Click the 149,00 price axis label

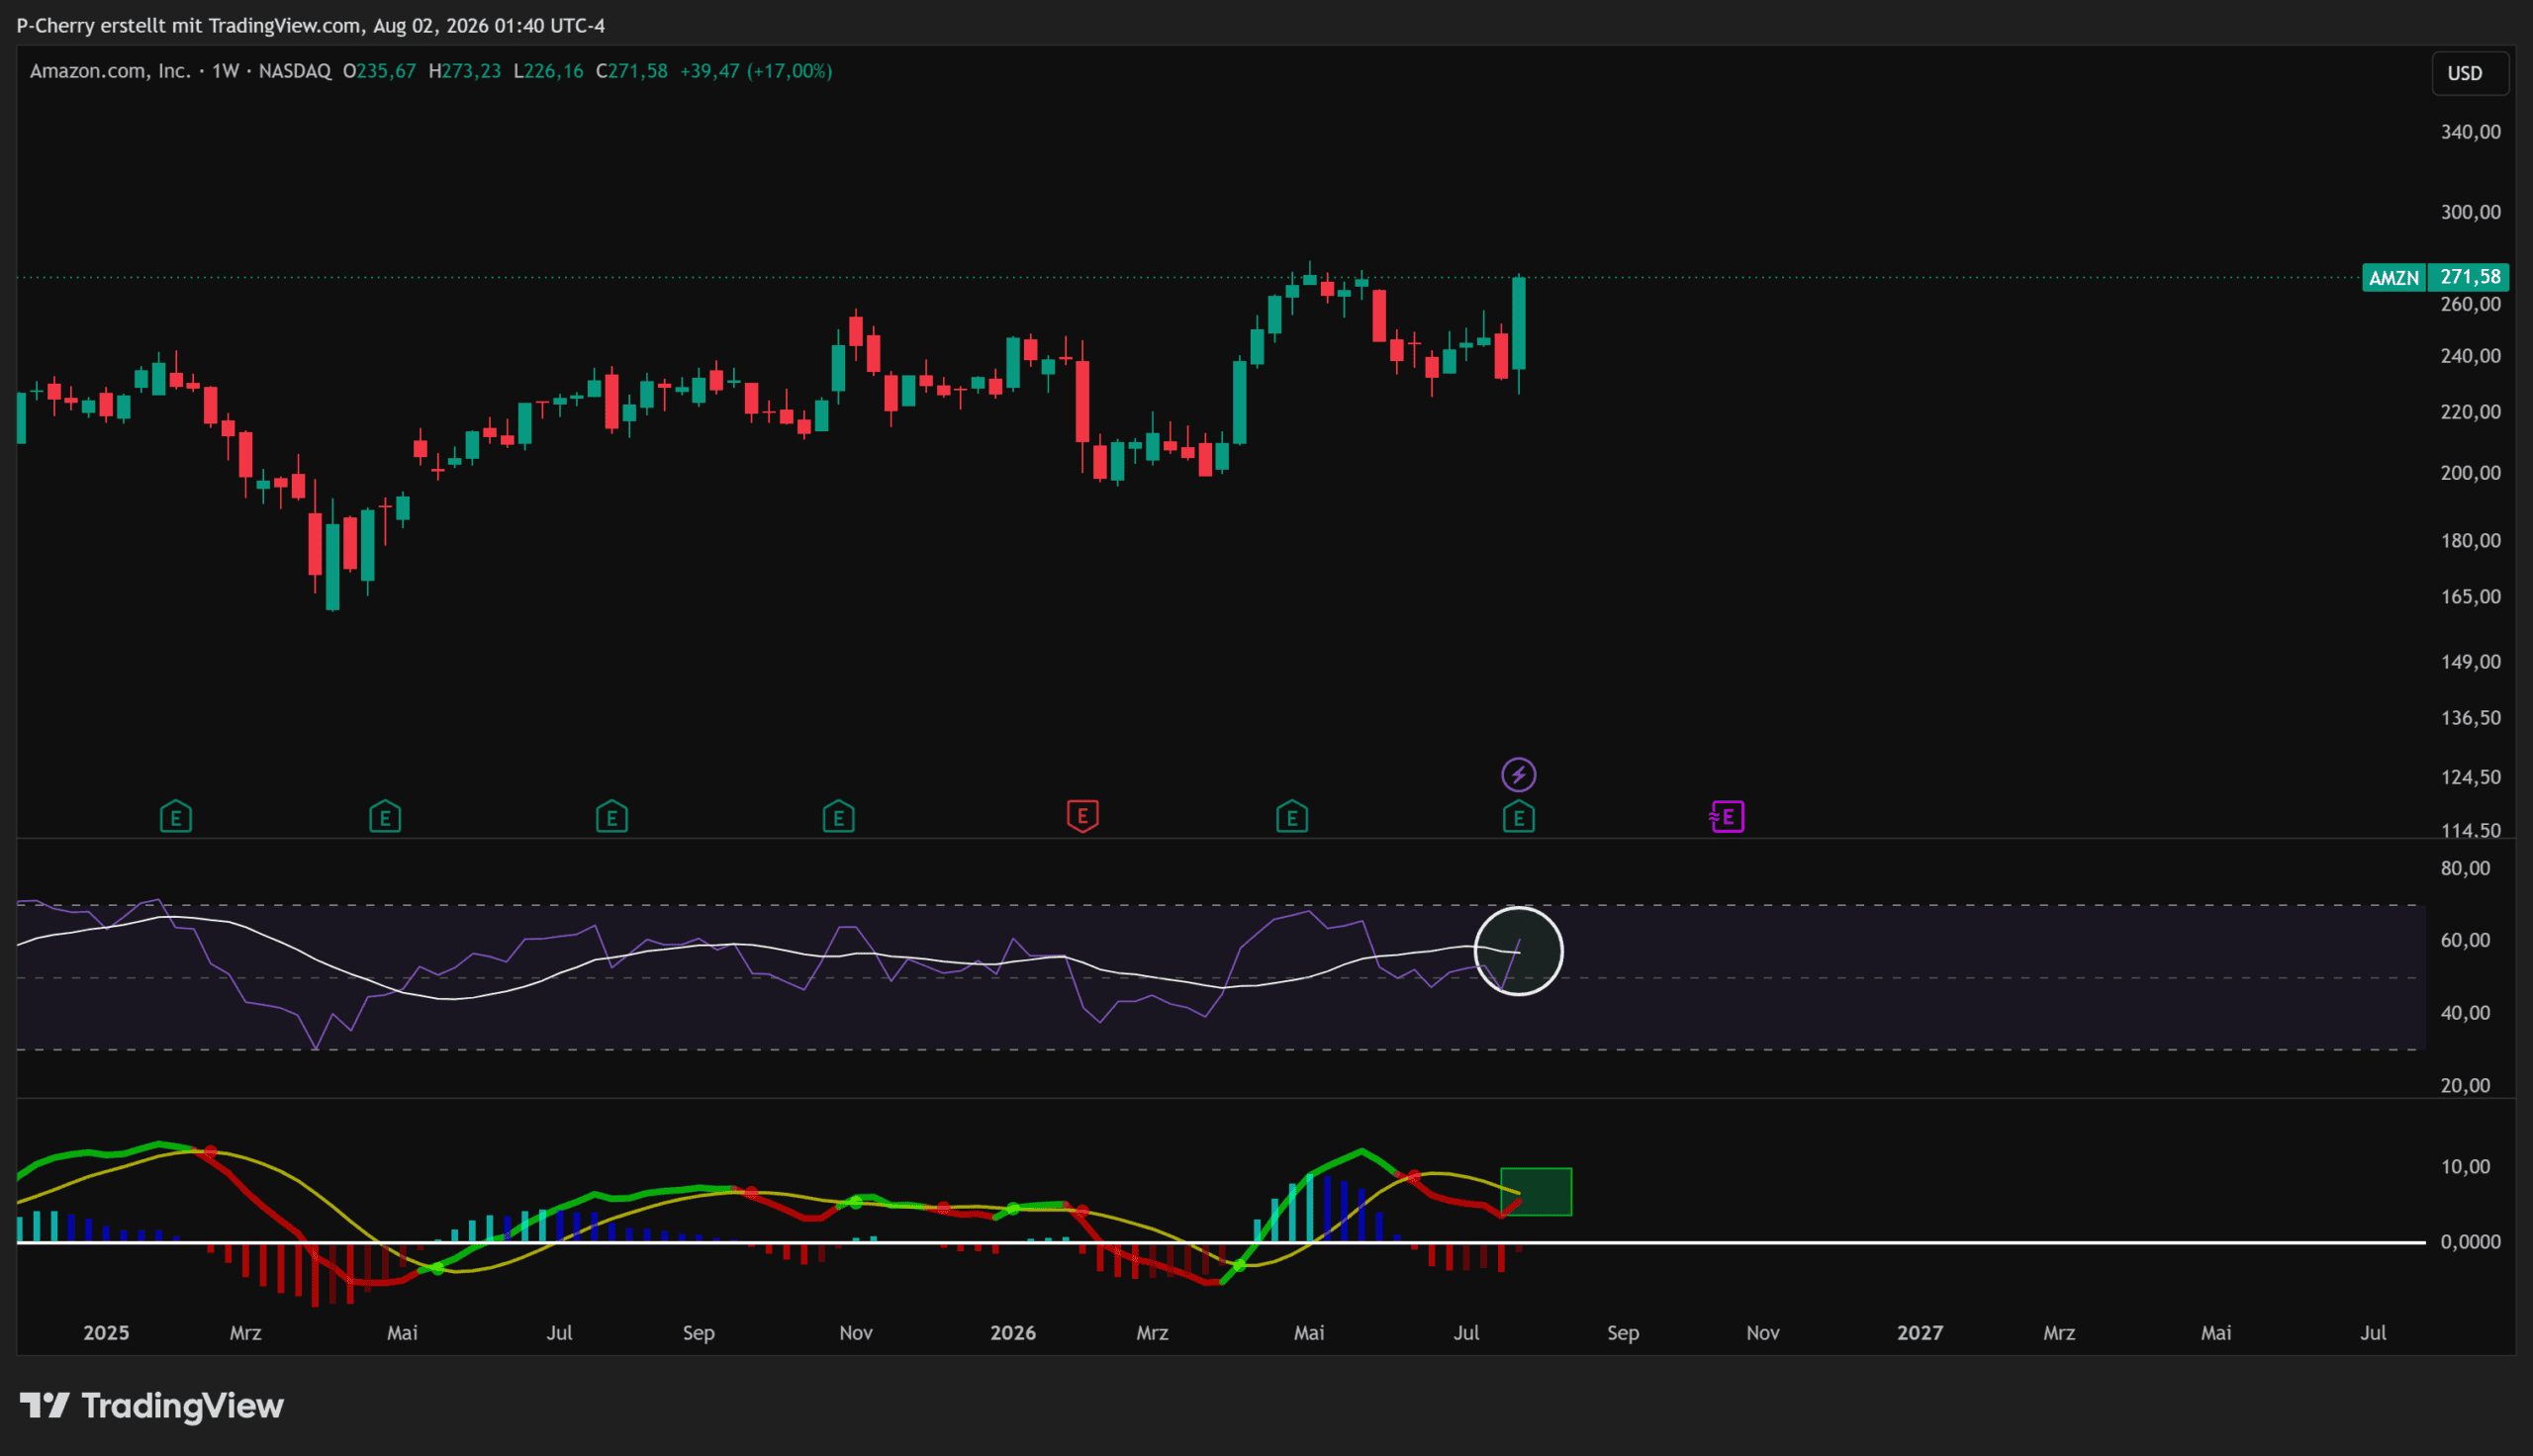click(x=2470, y=662)
